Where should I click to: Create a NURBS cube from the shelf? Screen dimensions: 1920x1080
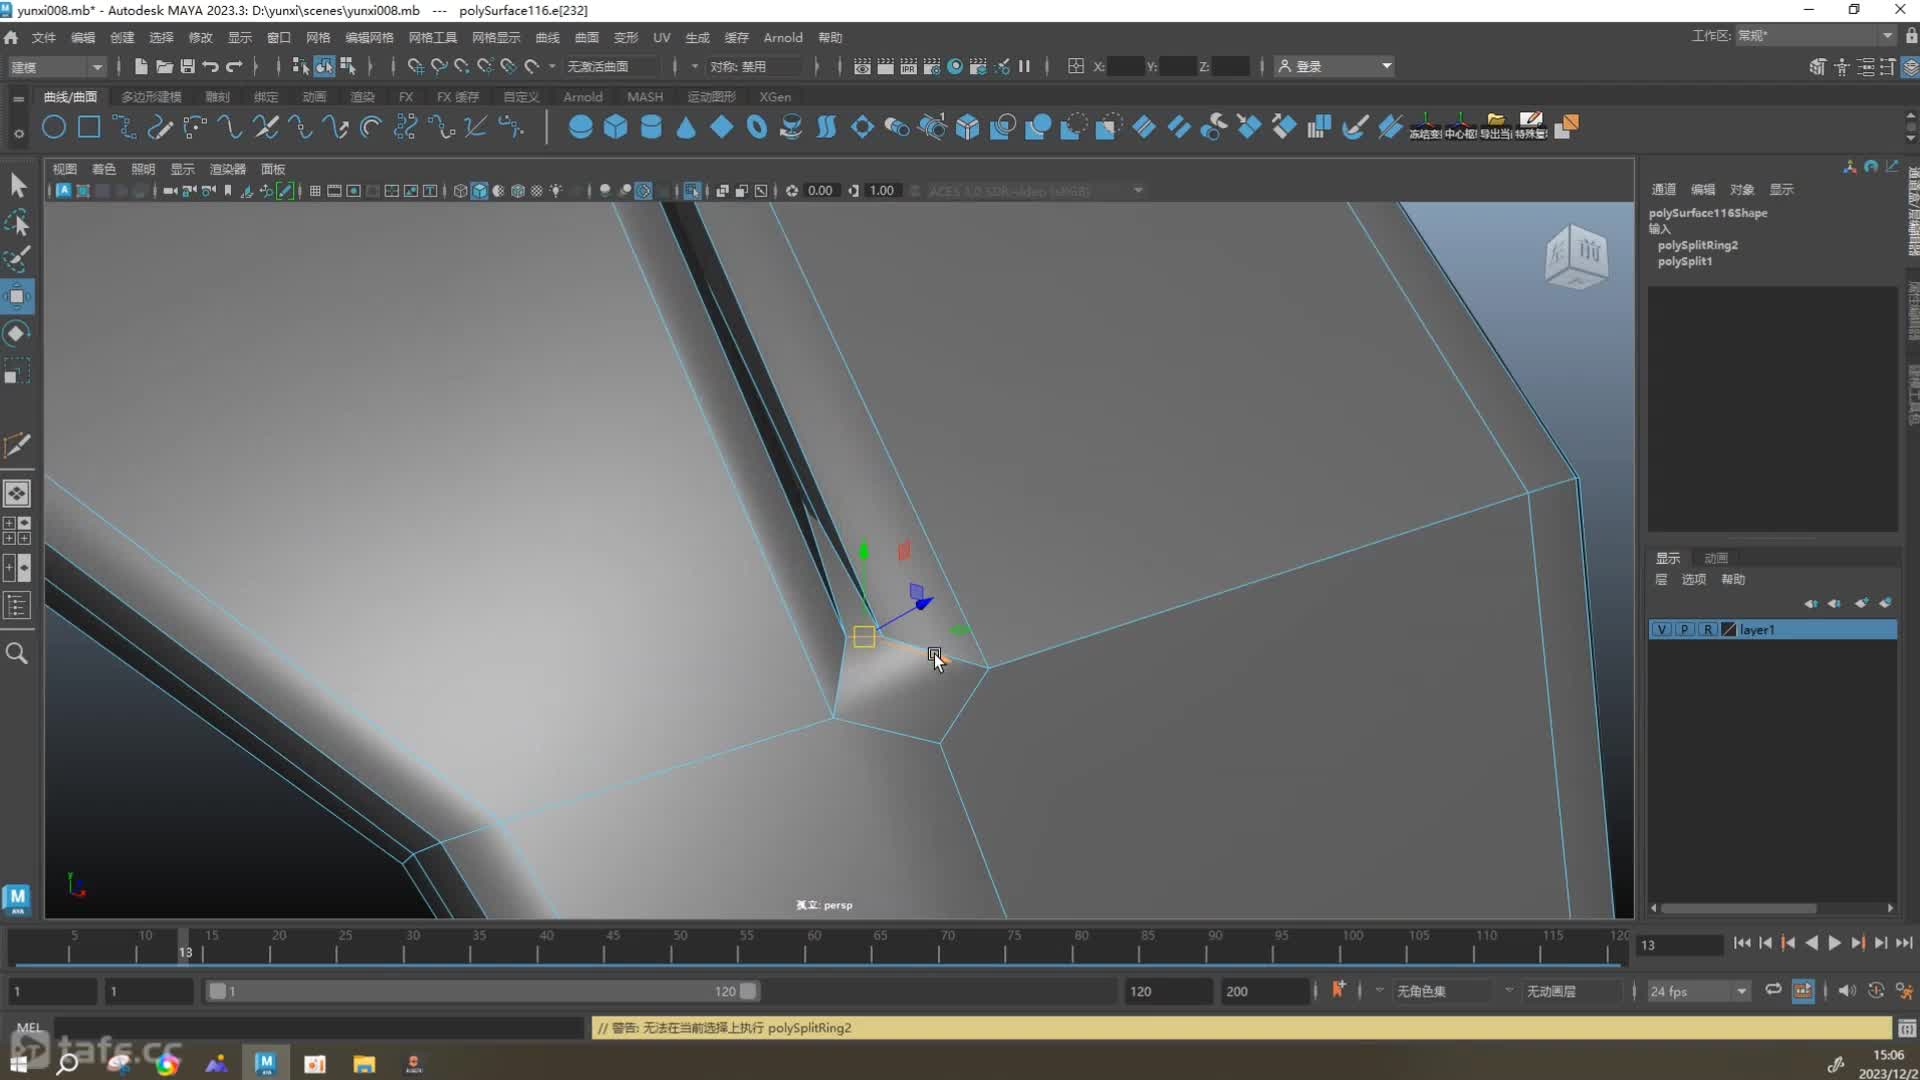coord(615,127)
